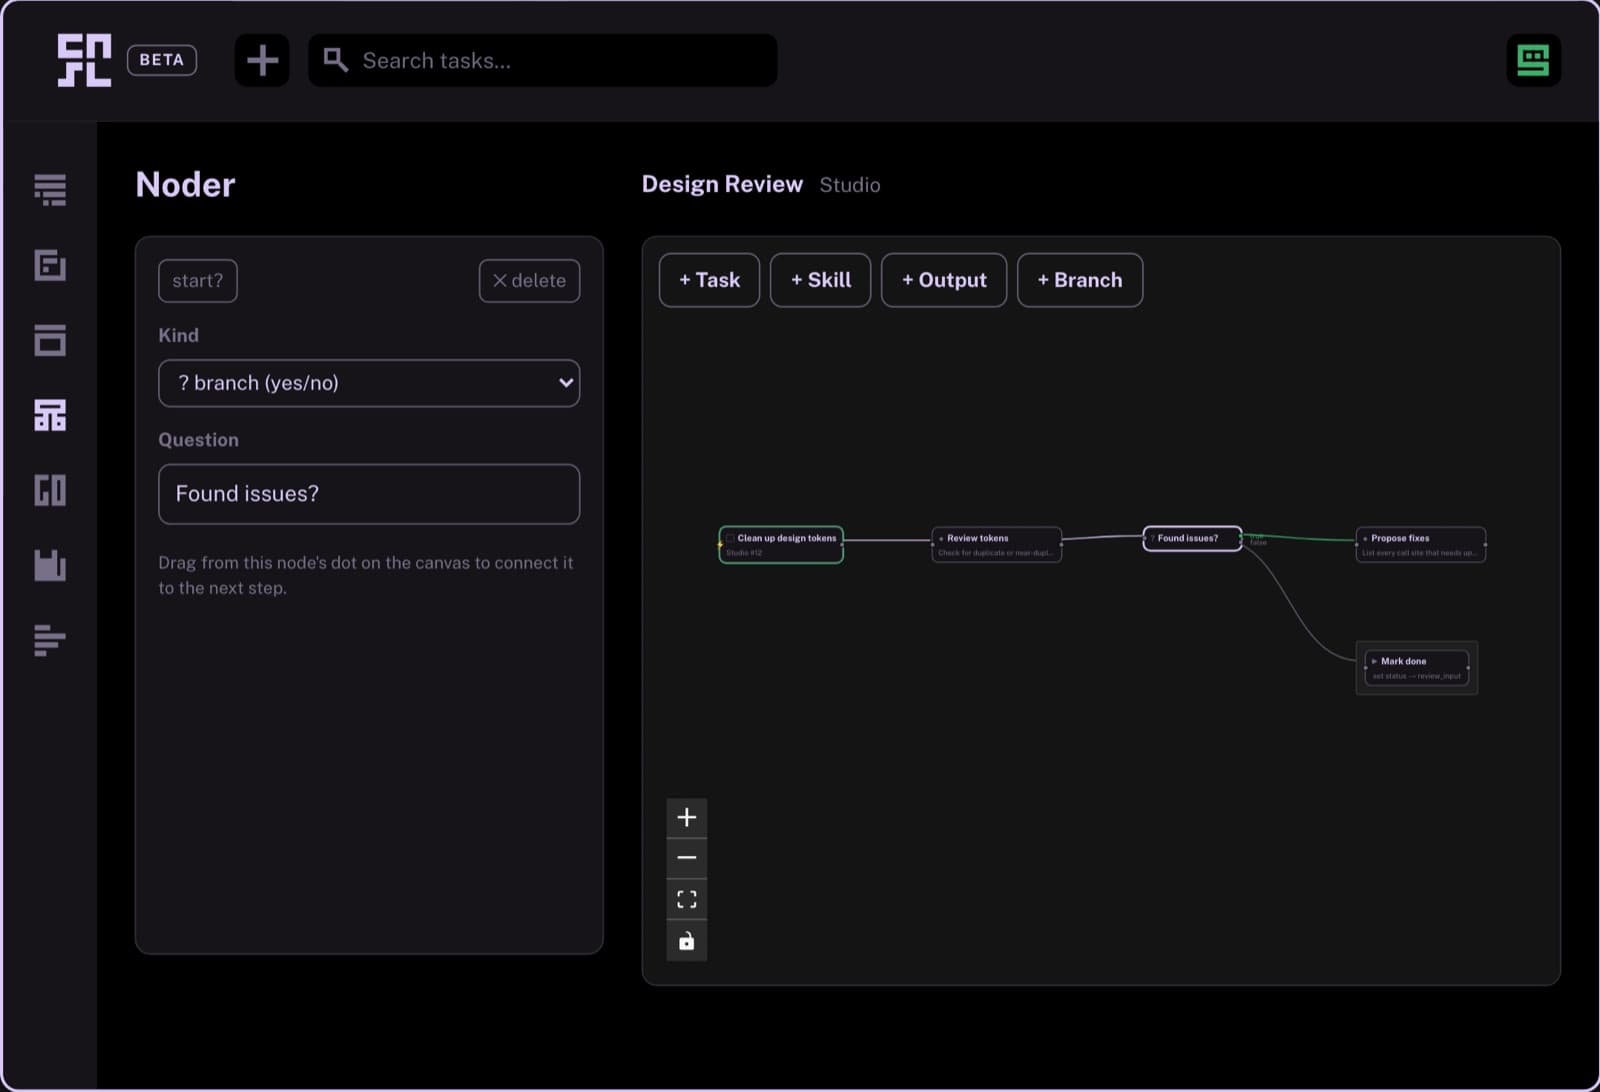This screenshot has height=1092, width=1600.
Task: Add a Skill node
Action: [821, 280]
